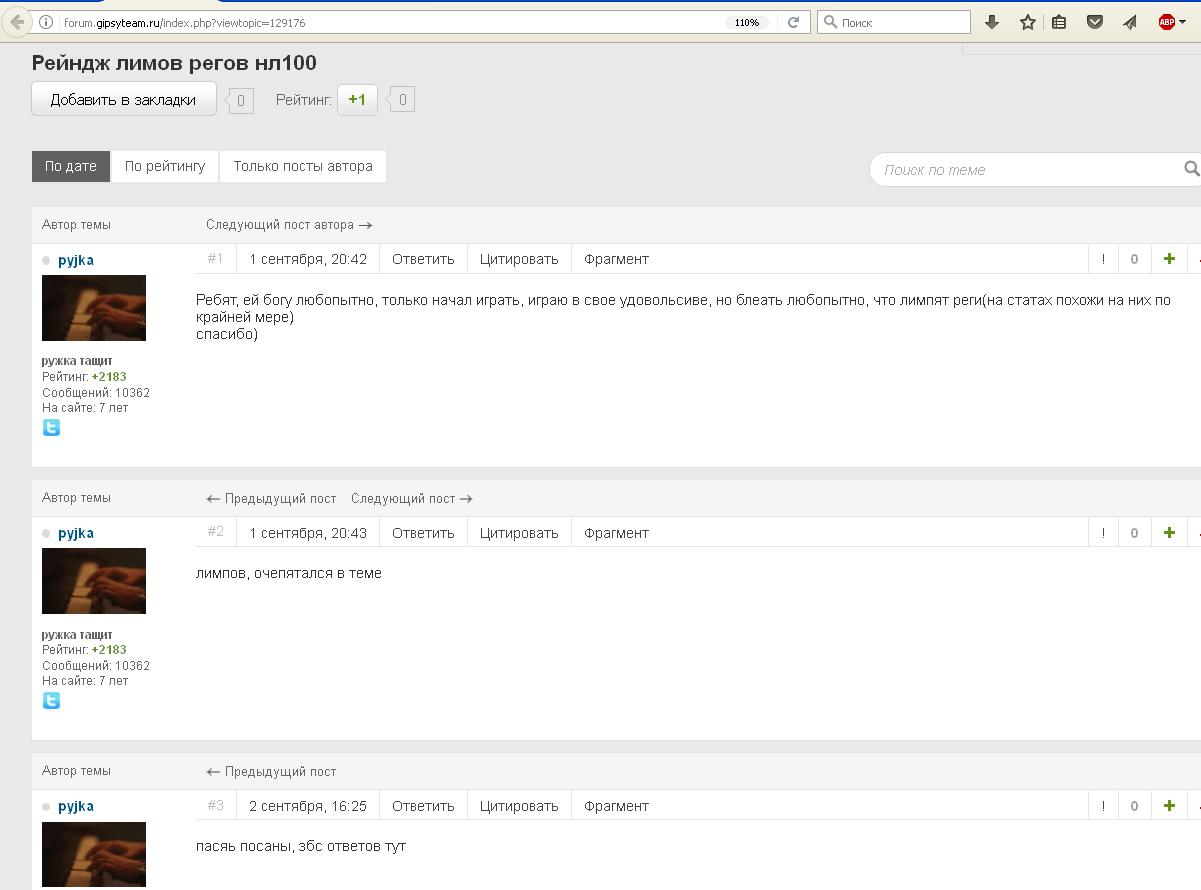Go to Следующий пост link above post #2
This screenshot has width=1201, height=890.
(x=412, y=498)
